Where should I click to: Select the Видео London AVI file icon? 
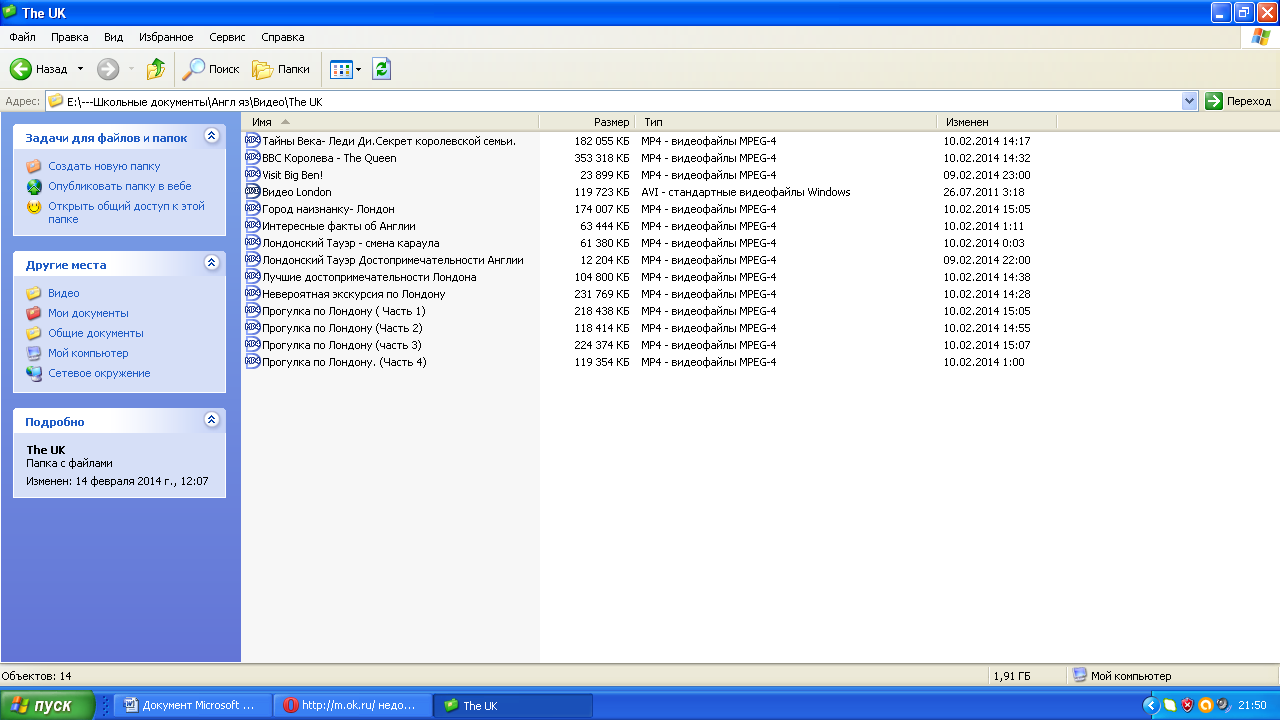coord(253,192)
